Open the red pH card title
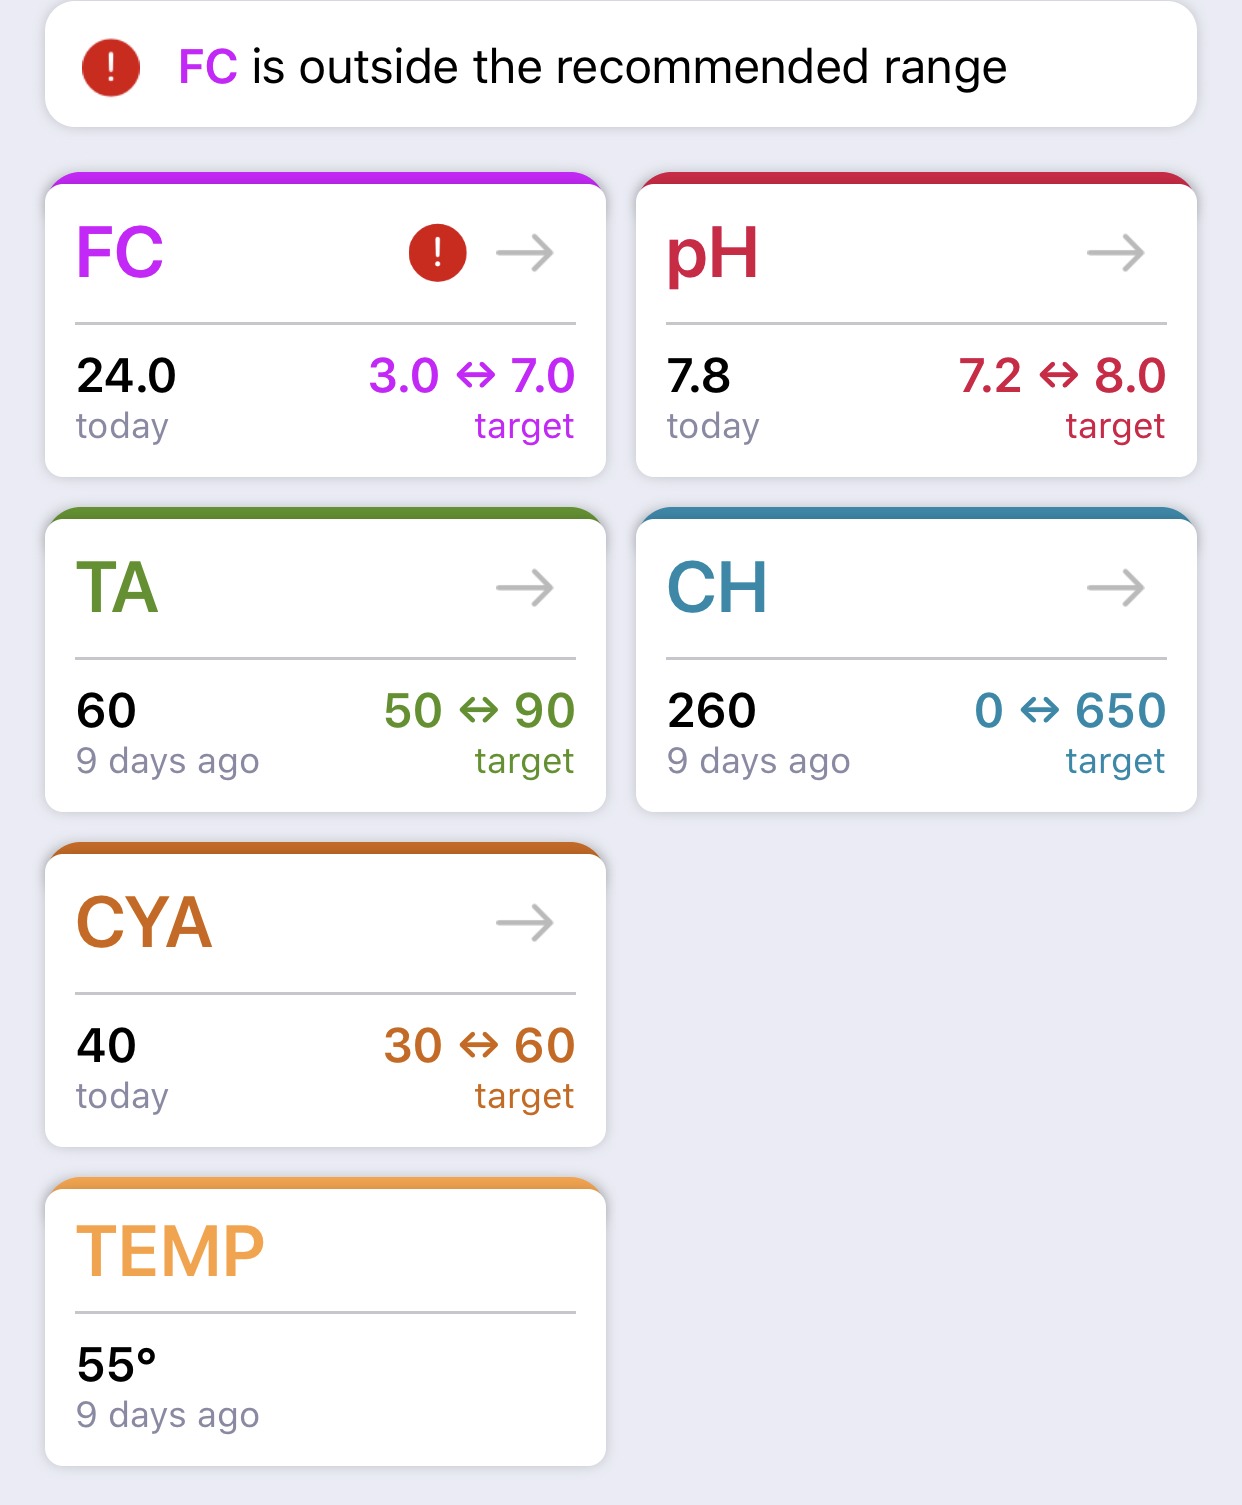The image size is (1242, 1505). tap(713, 255)
